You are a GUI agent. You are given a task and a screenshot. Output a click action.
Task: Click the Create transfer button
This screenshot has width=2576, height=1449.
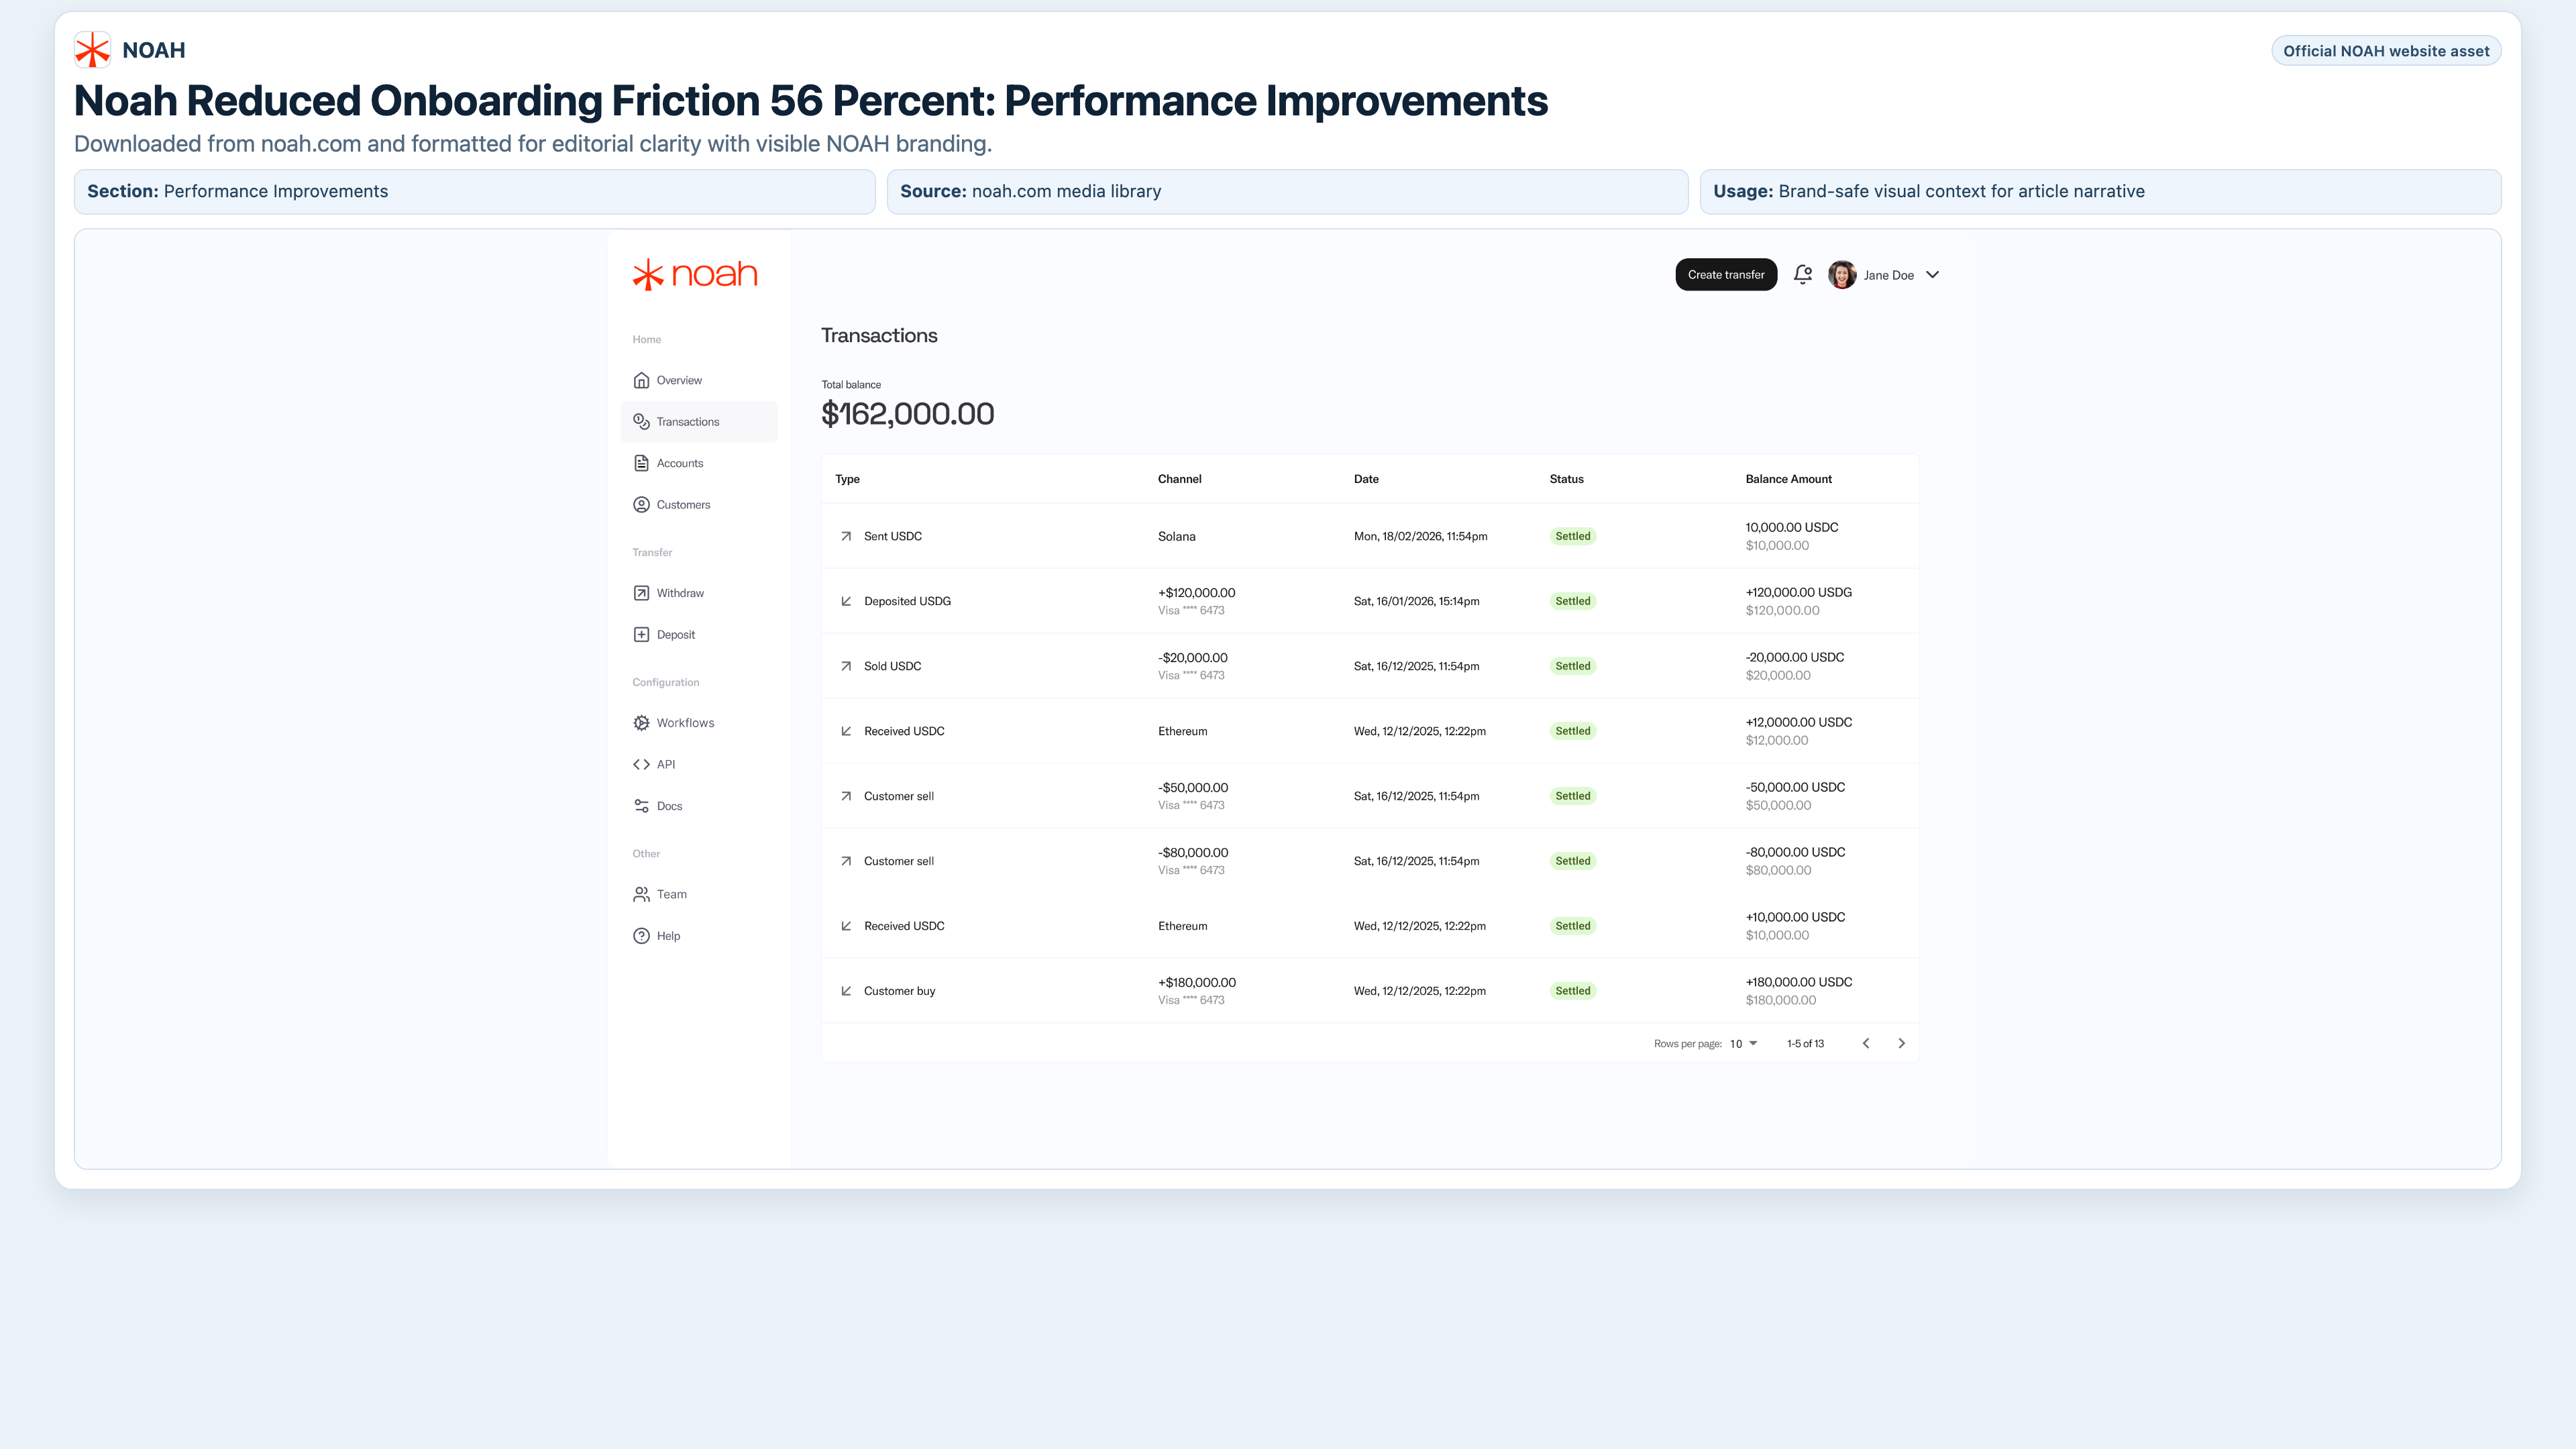coord(1726,274)
